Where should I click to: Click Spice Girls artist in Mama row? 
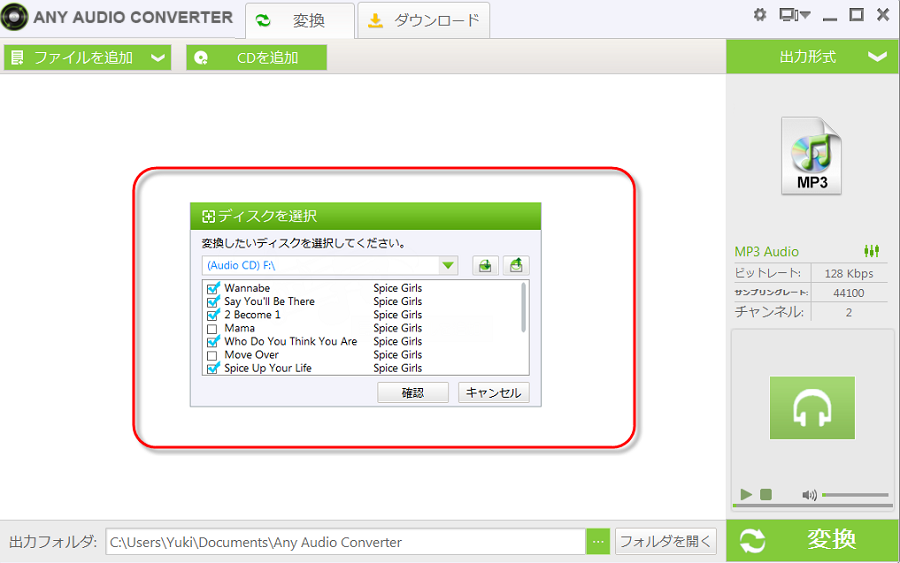point(397,328)
